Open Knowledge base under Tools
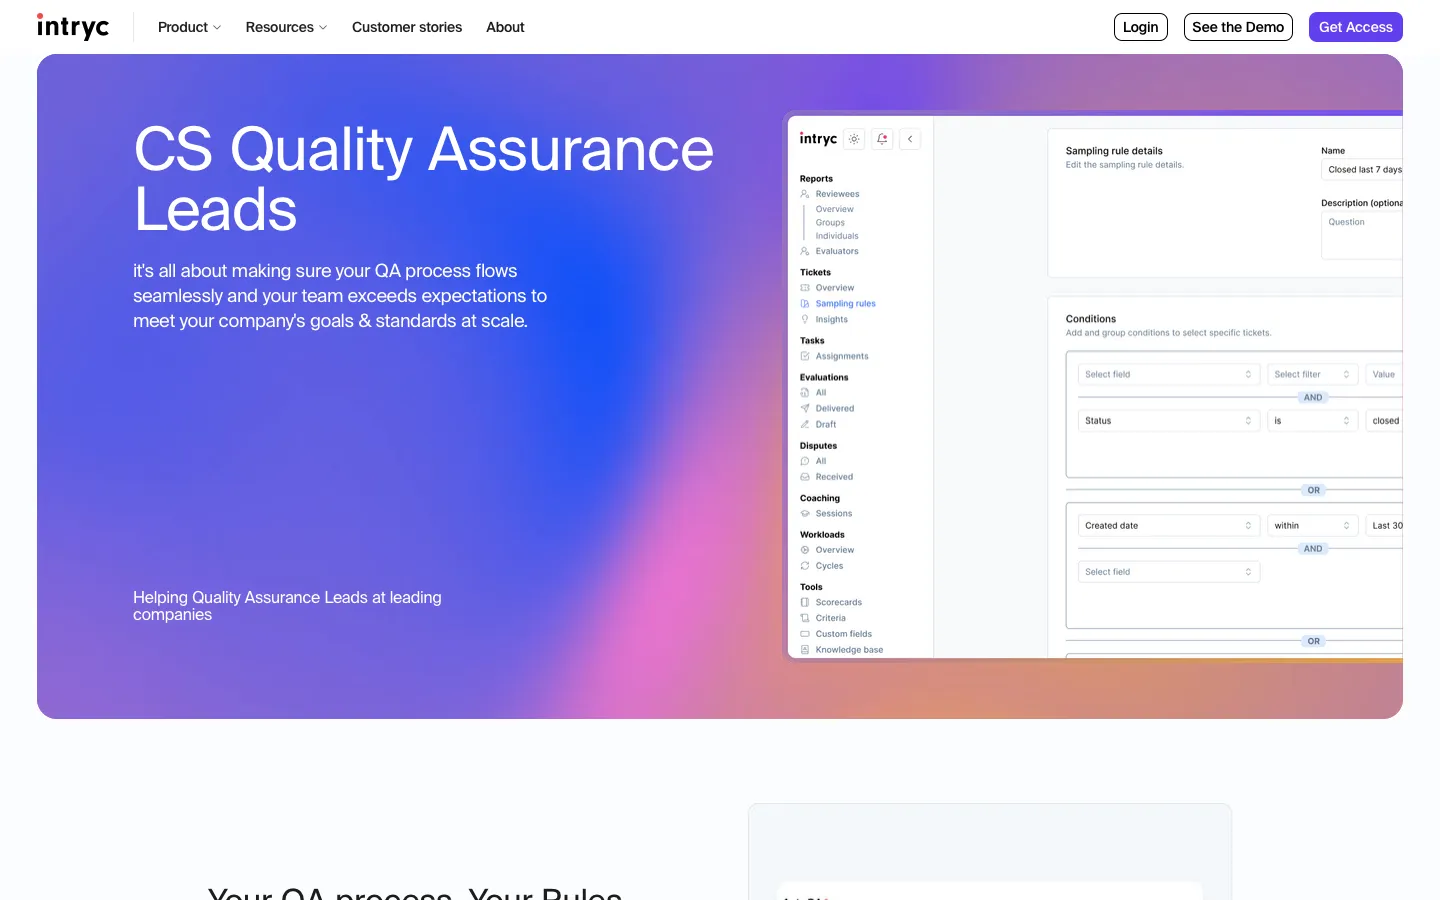The width and height of the screenshot is (1440, 900). tap(849, 650)
